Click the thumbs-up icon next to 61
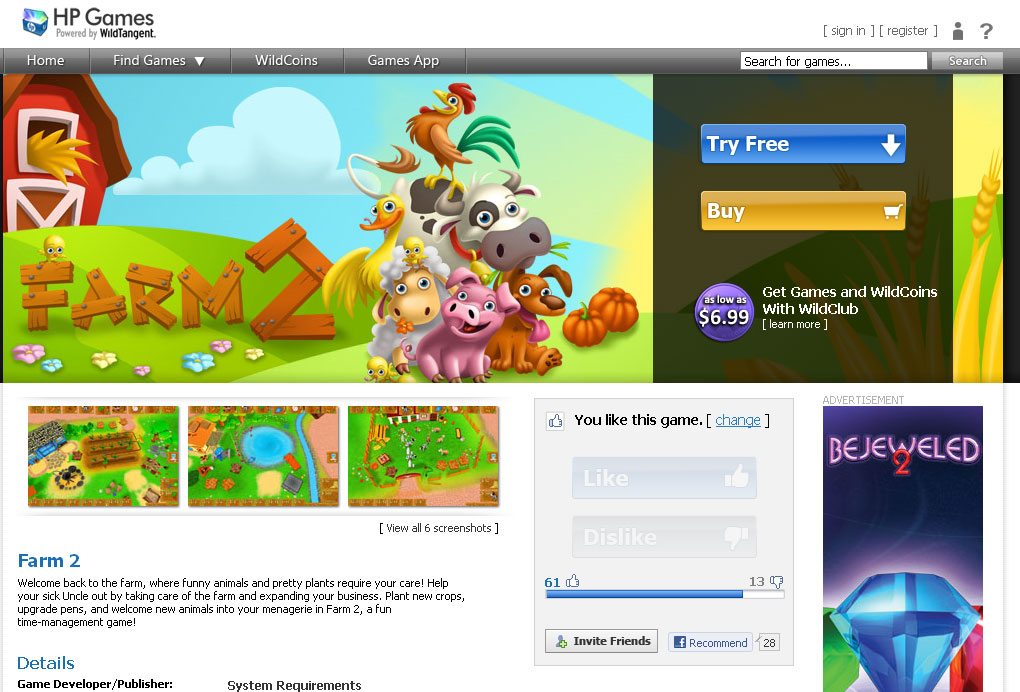The height and width of the screenshot is (692, 1020). tap(572, 581)
